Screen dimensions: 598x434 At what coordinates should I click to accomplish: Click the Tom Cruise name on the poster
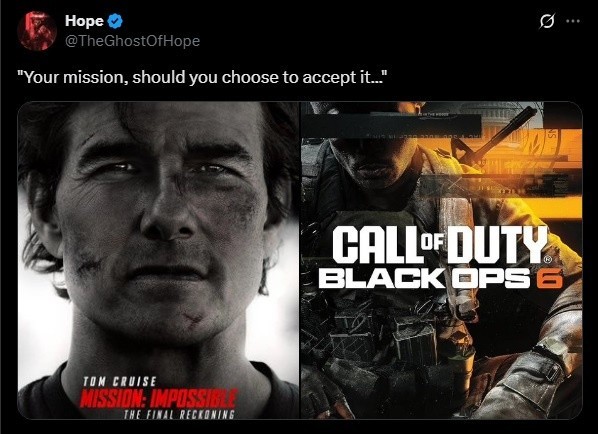pos(120,382)
